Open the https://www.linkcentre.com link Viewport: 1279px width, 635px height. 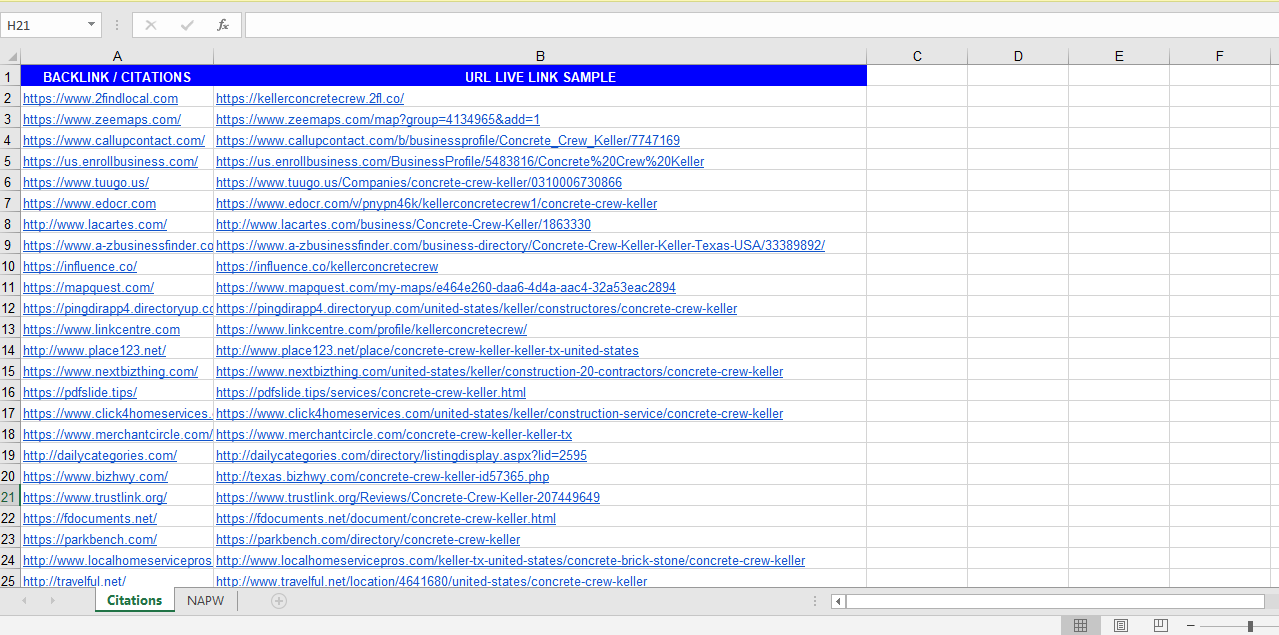(x=102, y=329)
